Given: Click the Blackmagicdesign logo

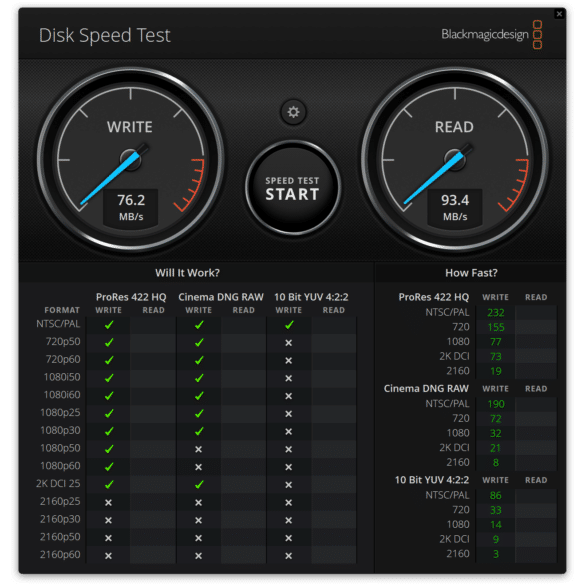Looking at the screenshot, I should click(492, 34).
